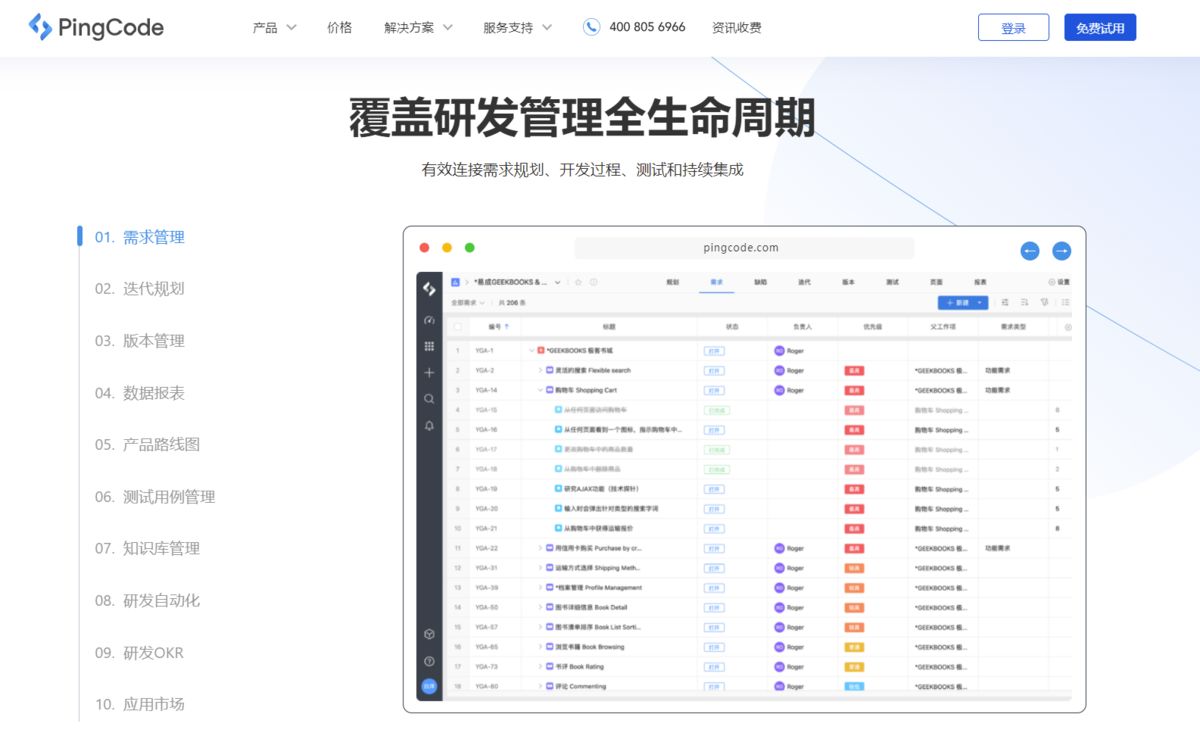Expand the 灵活的搜索 Flexible search row
This screenshot has width=1200, height=736.
540,370
